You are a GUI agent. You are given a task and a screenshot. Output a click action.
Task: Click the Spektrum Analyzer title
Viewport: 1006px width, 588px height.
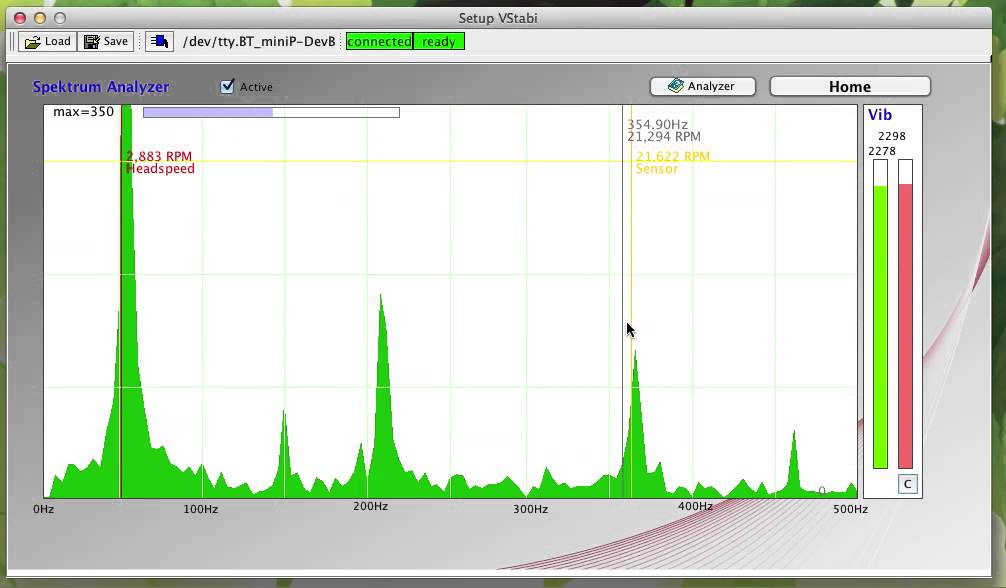pos(101,87)
